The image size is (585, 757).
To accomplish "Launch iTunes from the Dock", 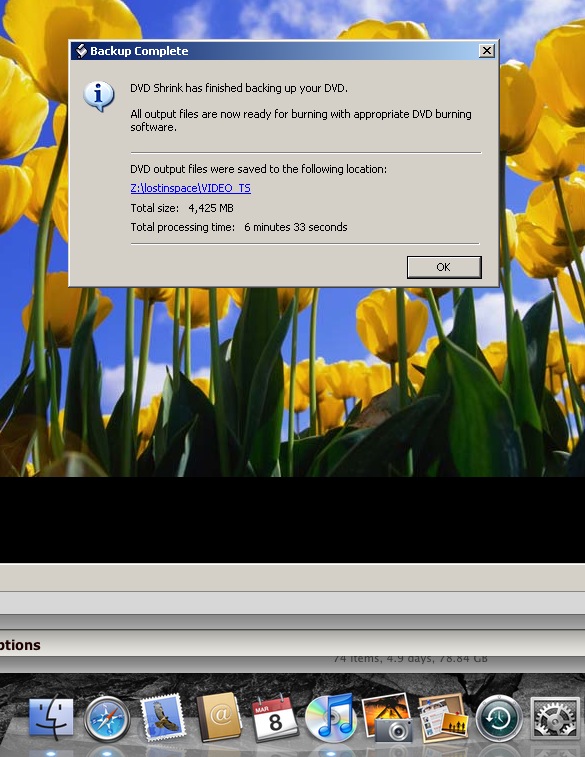I will [331, 718].
